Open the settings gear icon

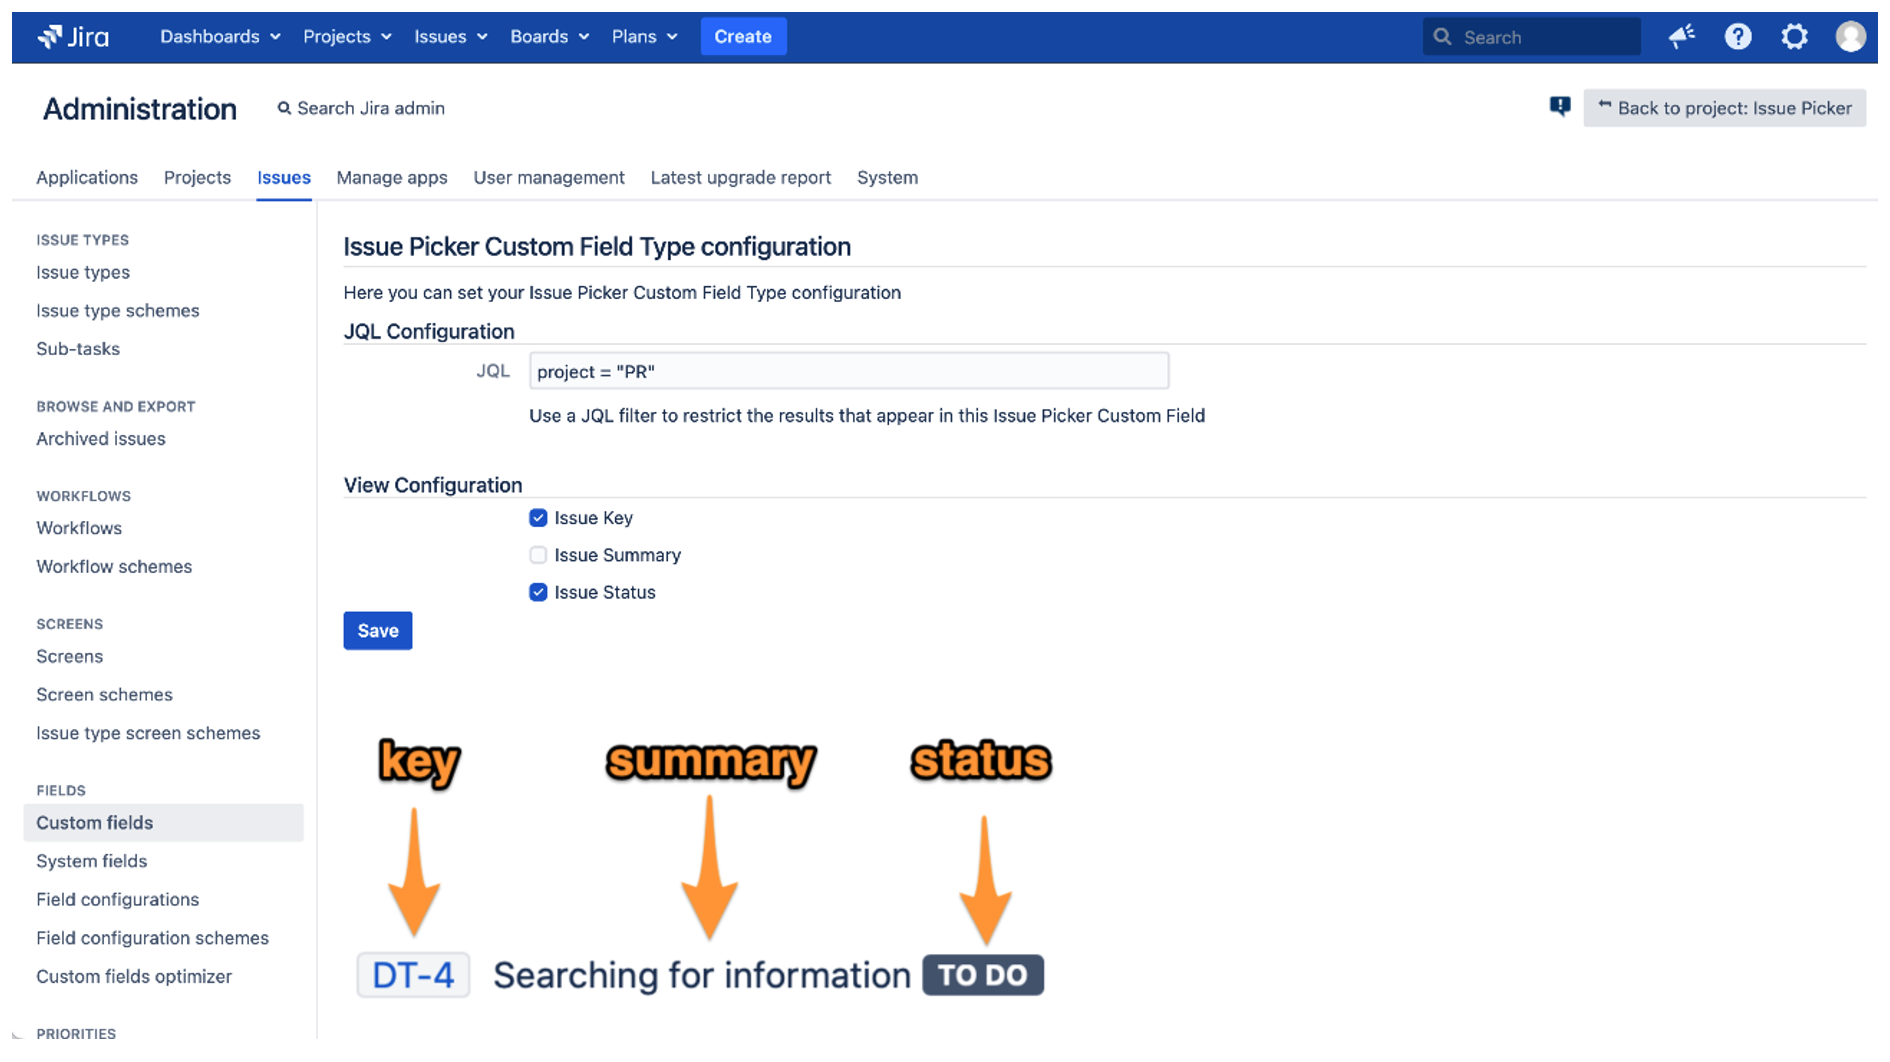click(1794, 37)
